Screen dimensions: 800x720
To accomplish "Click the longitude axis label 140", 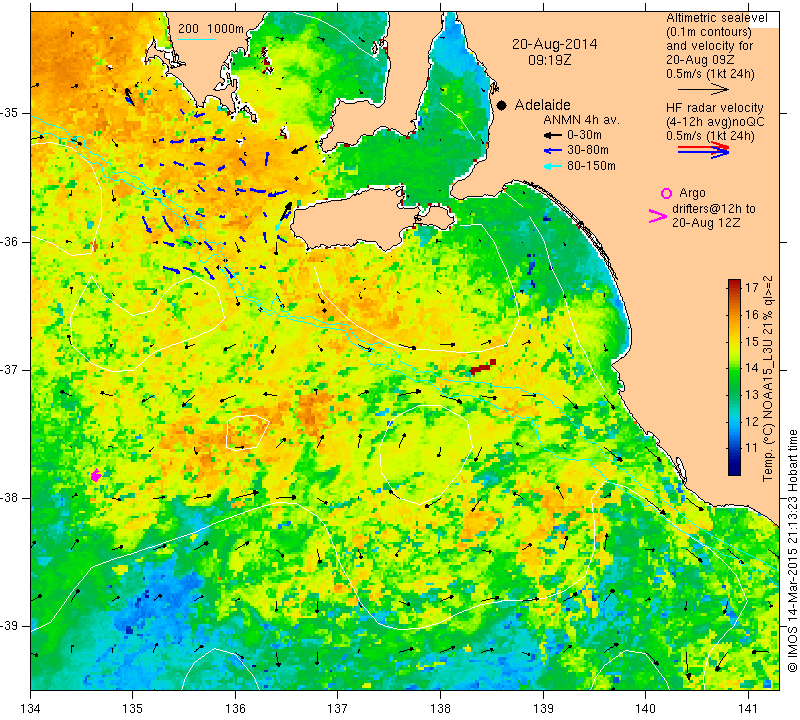I will 645,709.
